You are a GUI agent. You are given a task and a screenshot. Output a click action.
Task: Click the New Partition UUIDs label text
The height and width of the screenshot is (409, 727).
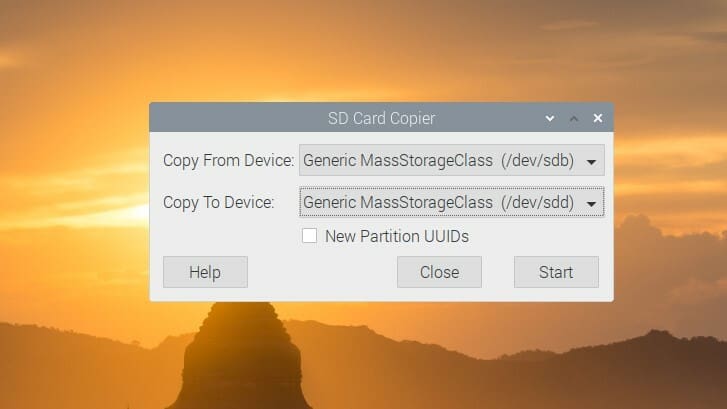coord(396,236)
